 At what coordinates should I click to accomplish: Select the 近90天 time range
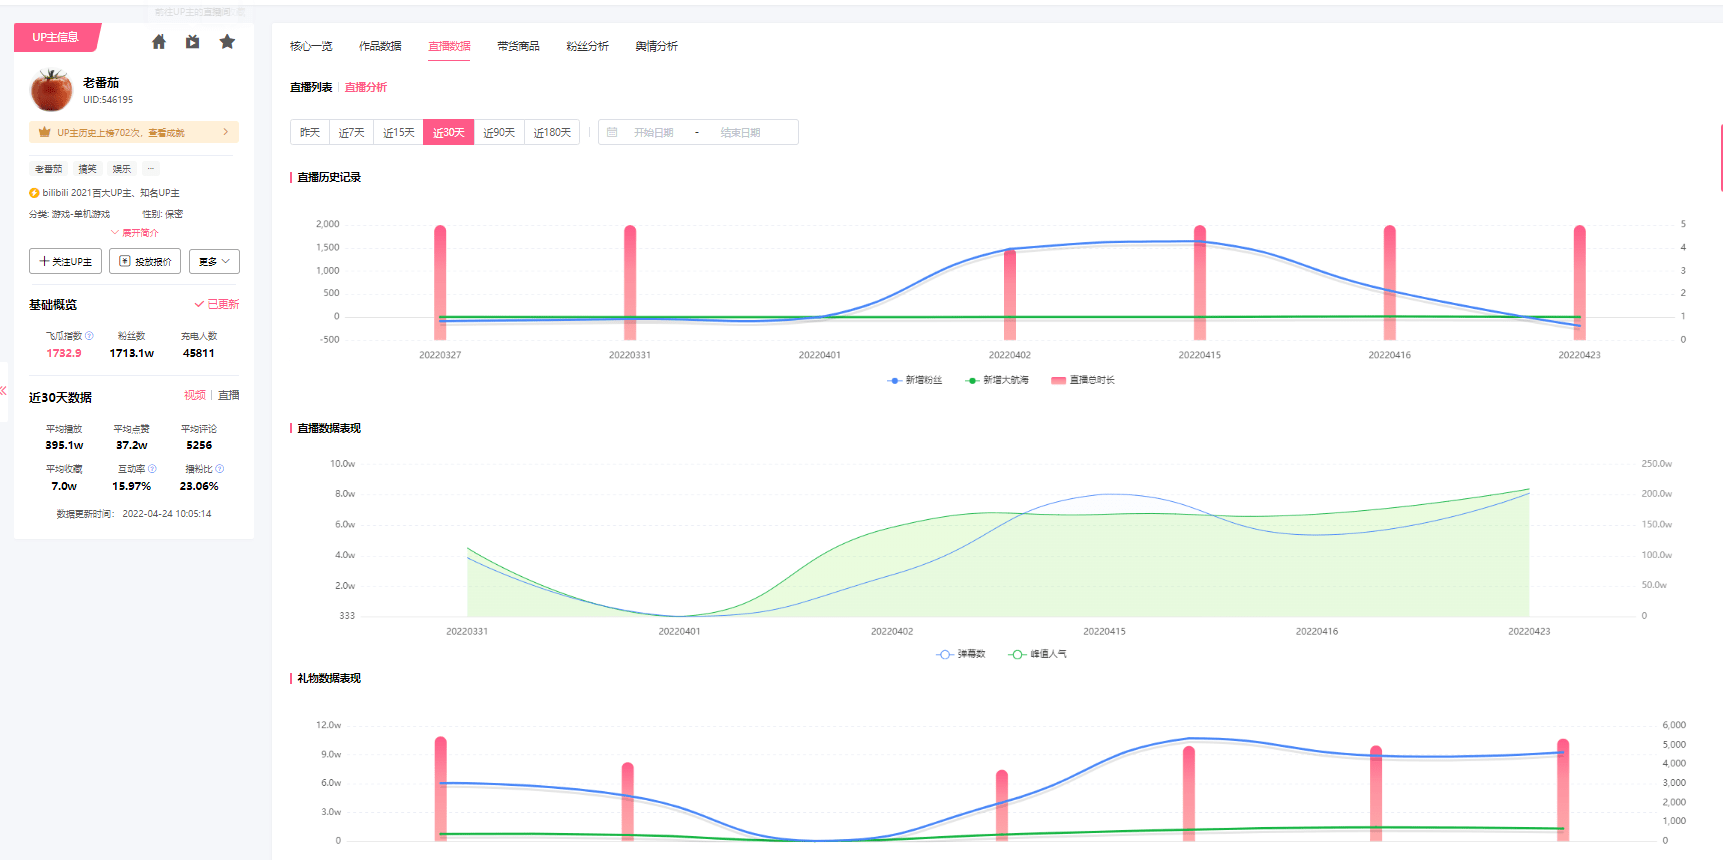498,132
